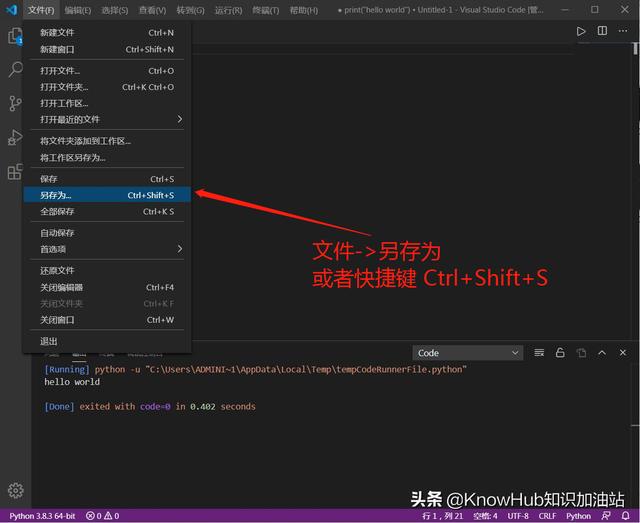This screenshot has height=523, width=640.
Task: Toggle the output scroll lock icon
Action: (560, 352)
